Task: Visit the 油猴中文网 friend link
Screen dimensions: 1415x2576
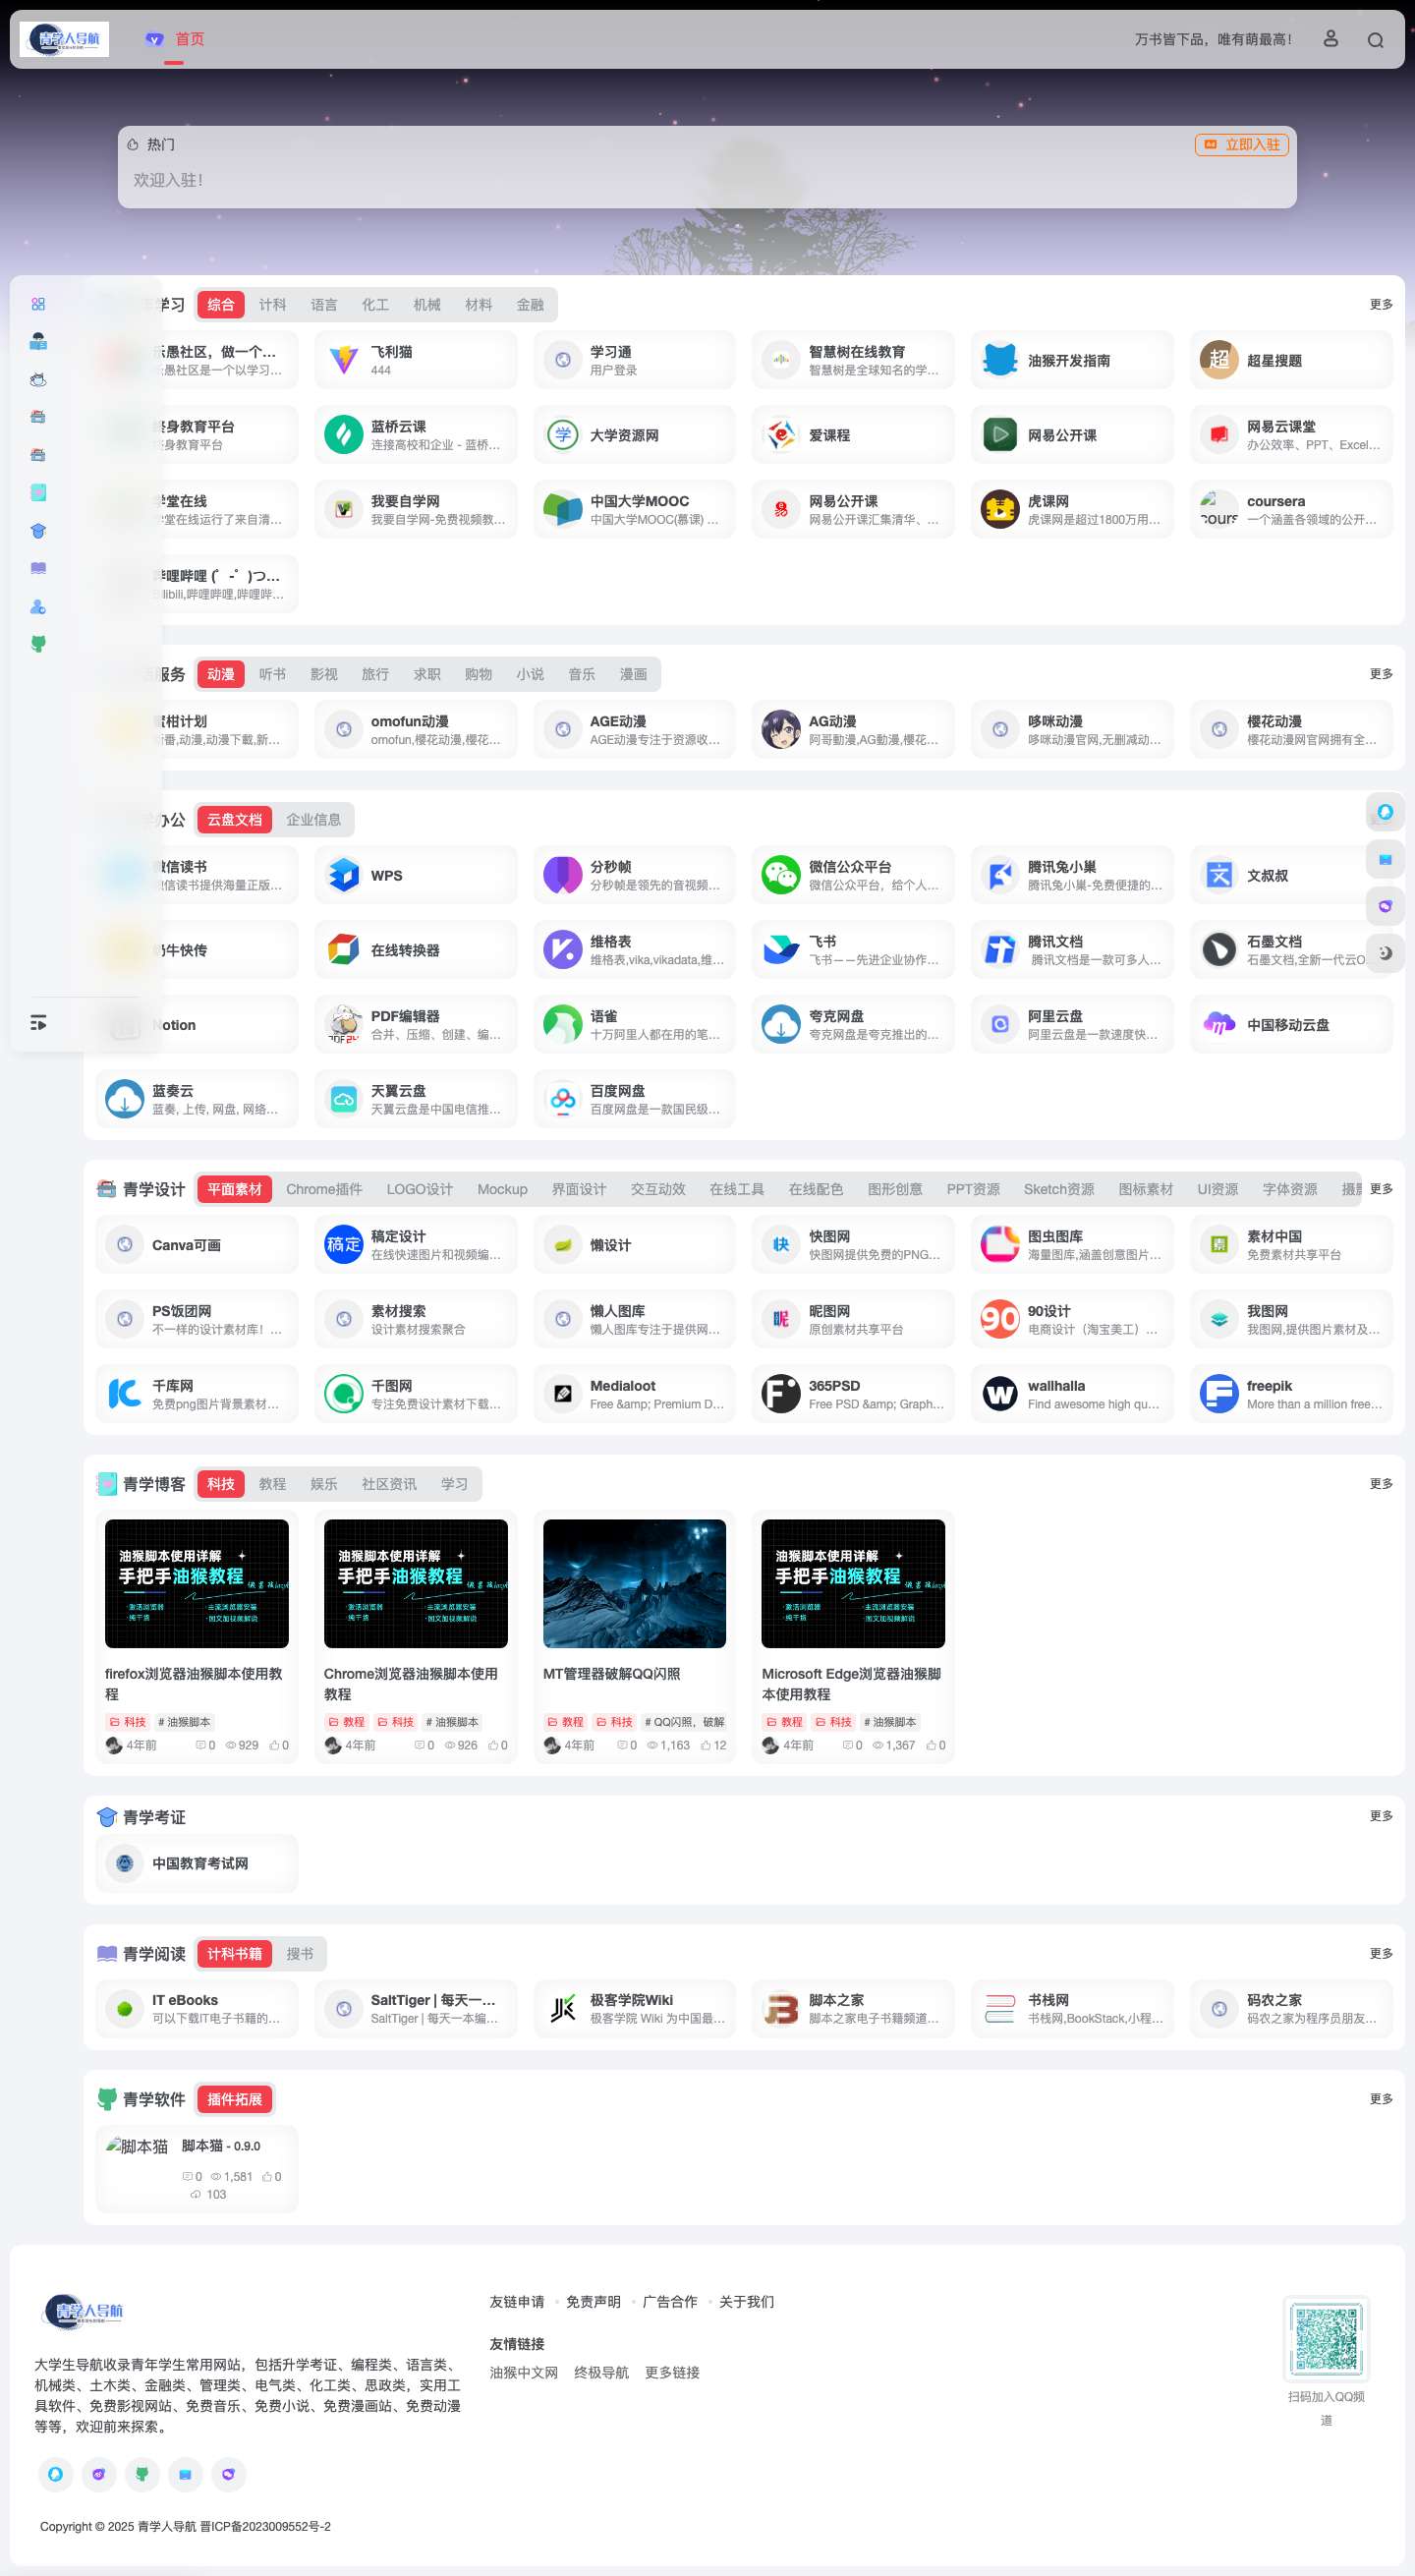Action: (524, 2373)
